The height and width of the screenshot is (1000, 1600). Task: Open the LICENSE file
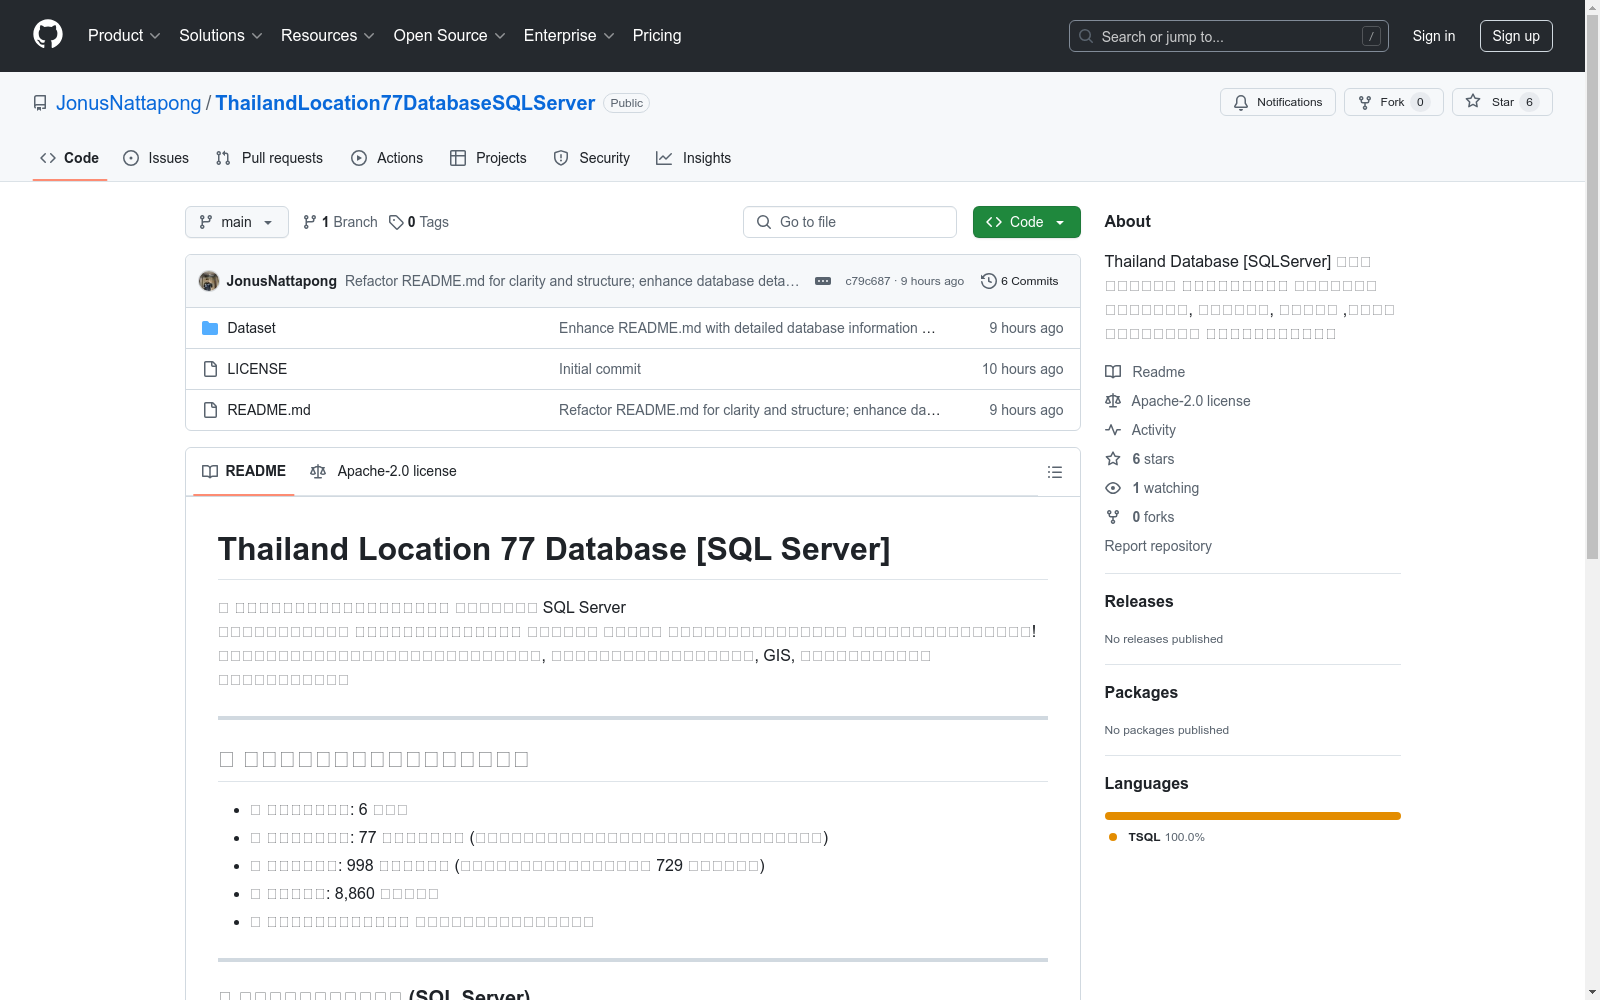(x=257, y=369)
